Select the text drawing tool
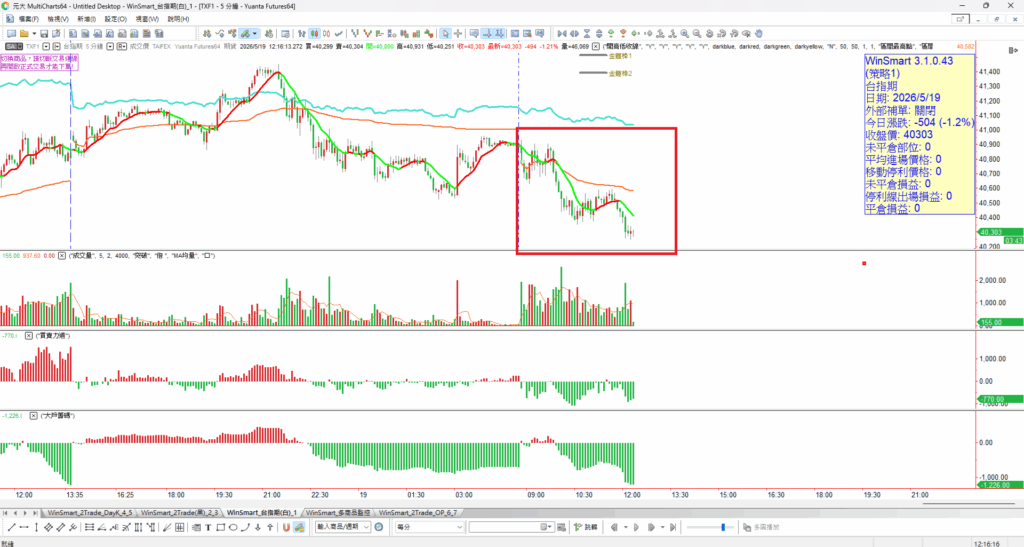Viewport: 1024px width, 547px height. [208, 527]
